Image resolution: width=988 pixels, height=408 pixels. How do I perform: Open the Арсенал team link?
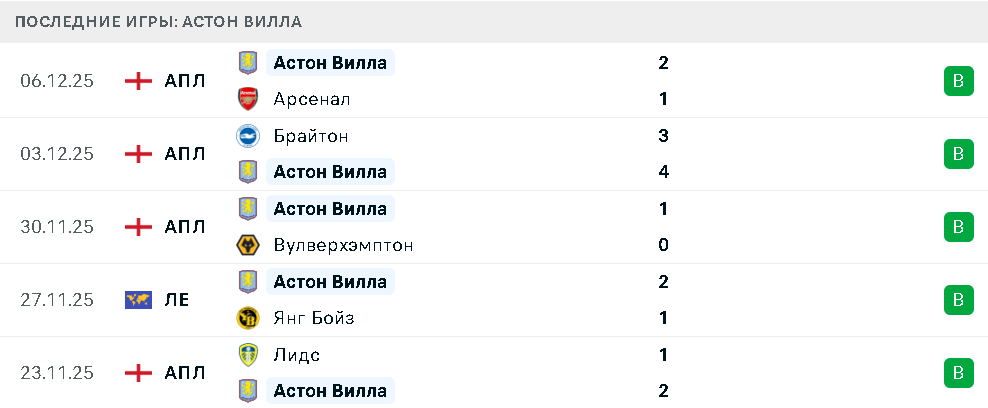(x=311, y=99)
